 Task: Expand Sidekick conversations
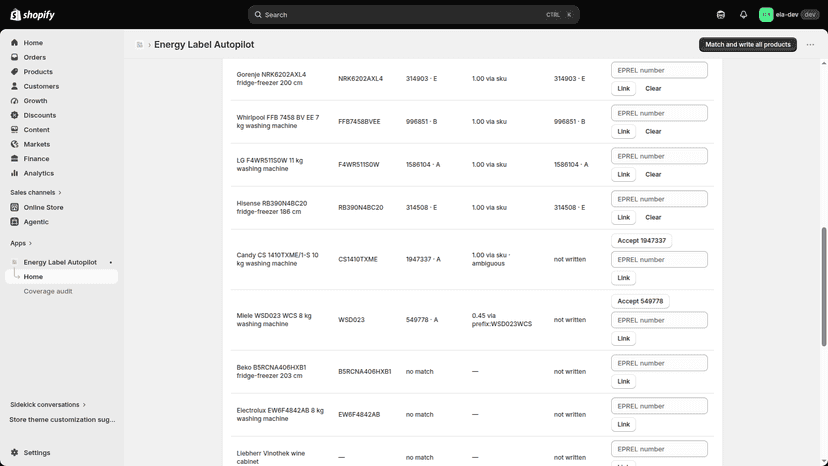(x=48, y=405)
